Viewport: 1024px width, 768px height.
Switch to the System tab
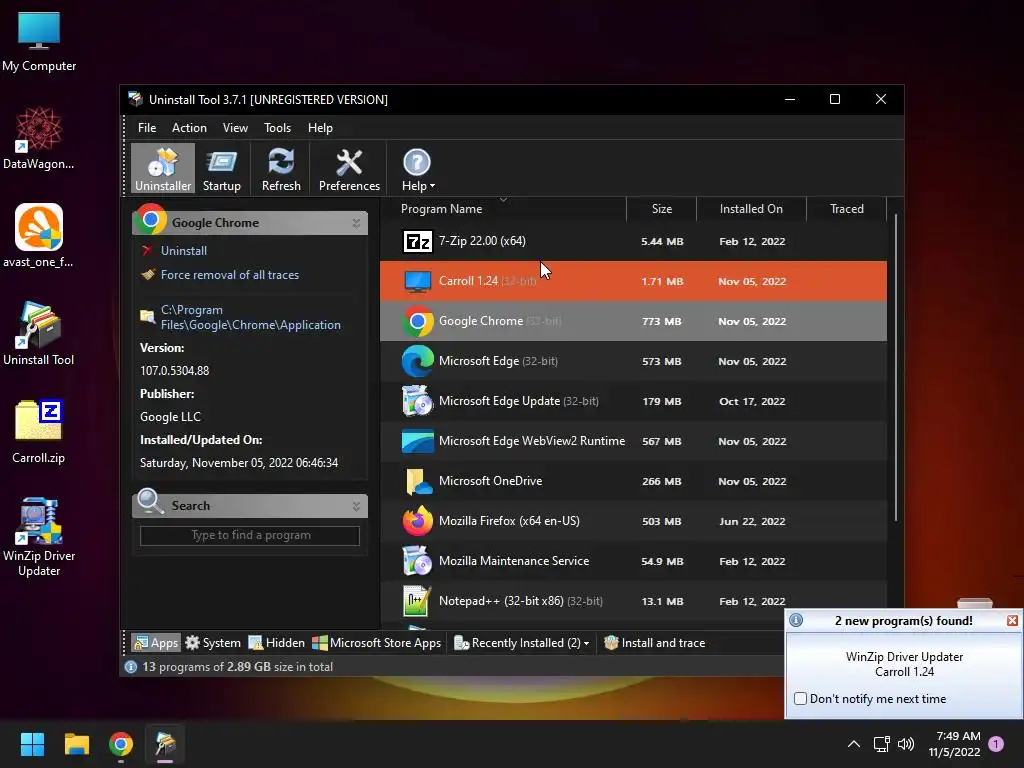pyautogui.click(x=213, y=643)
